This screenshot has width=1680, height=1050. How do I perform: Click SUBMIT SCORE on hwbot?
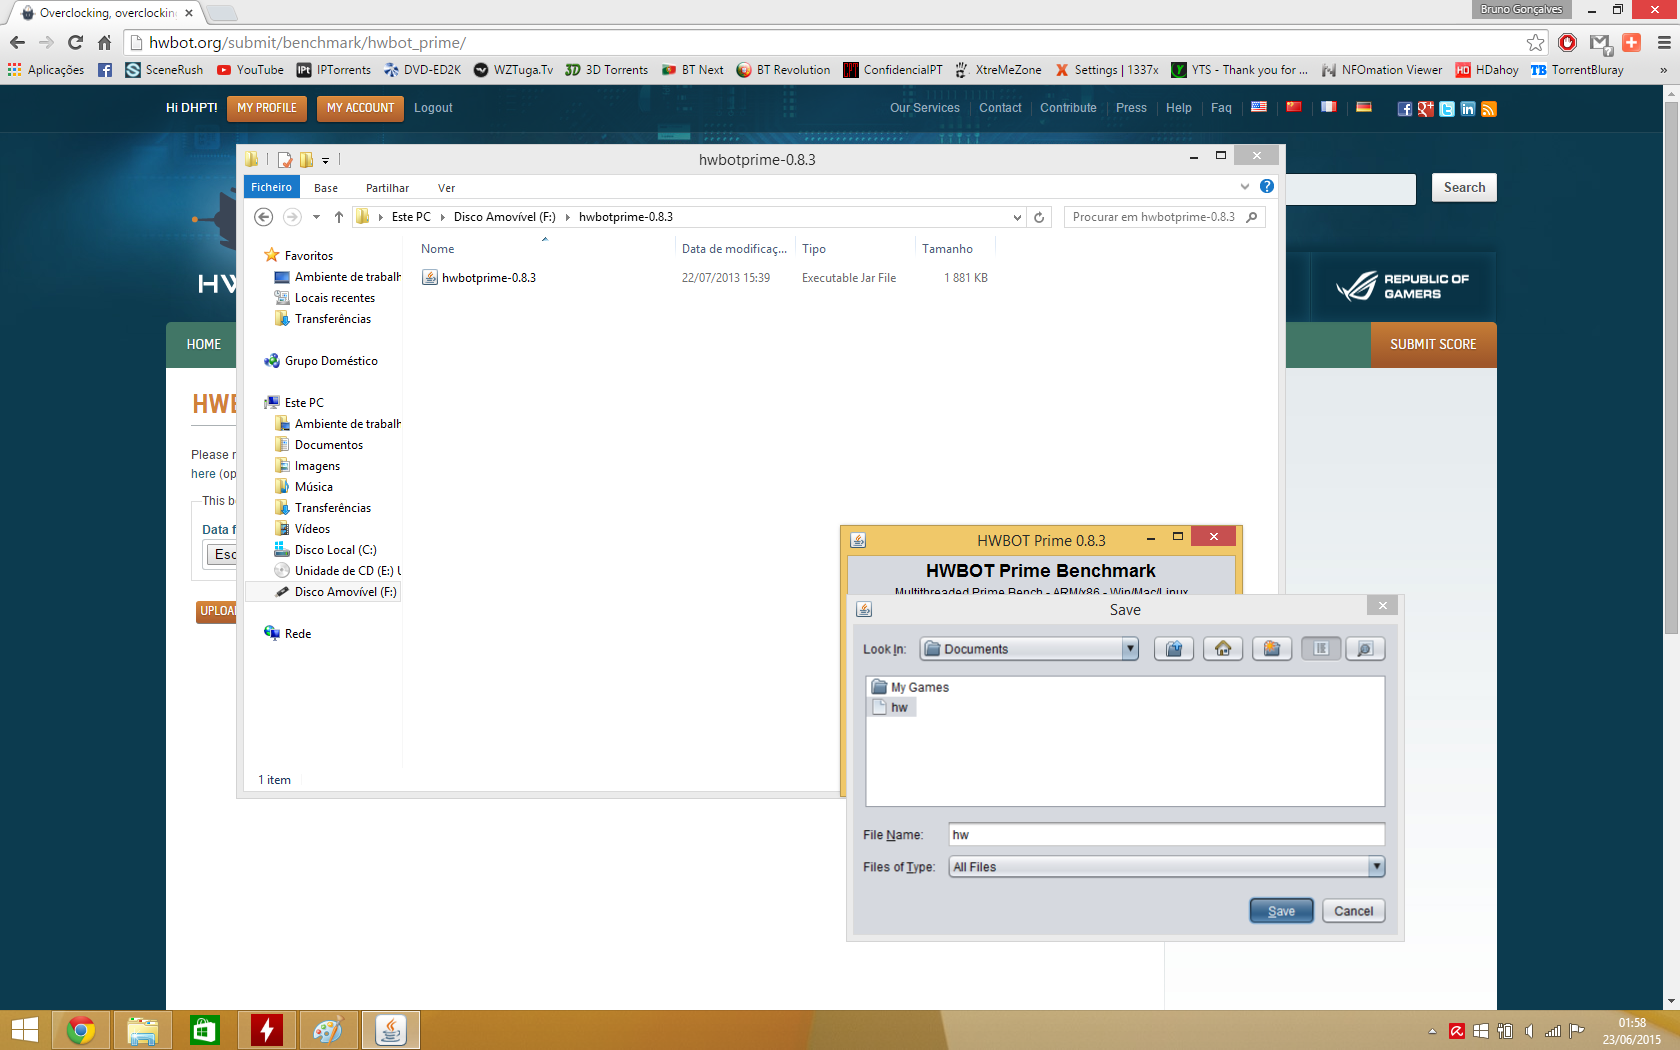pyautogui.click(x=1433, y=344)
